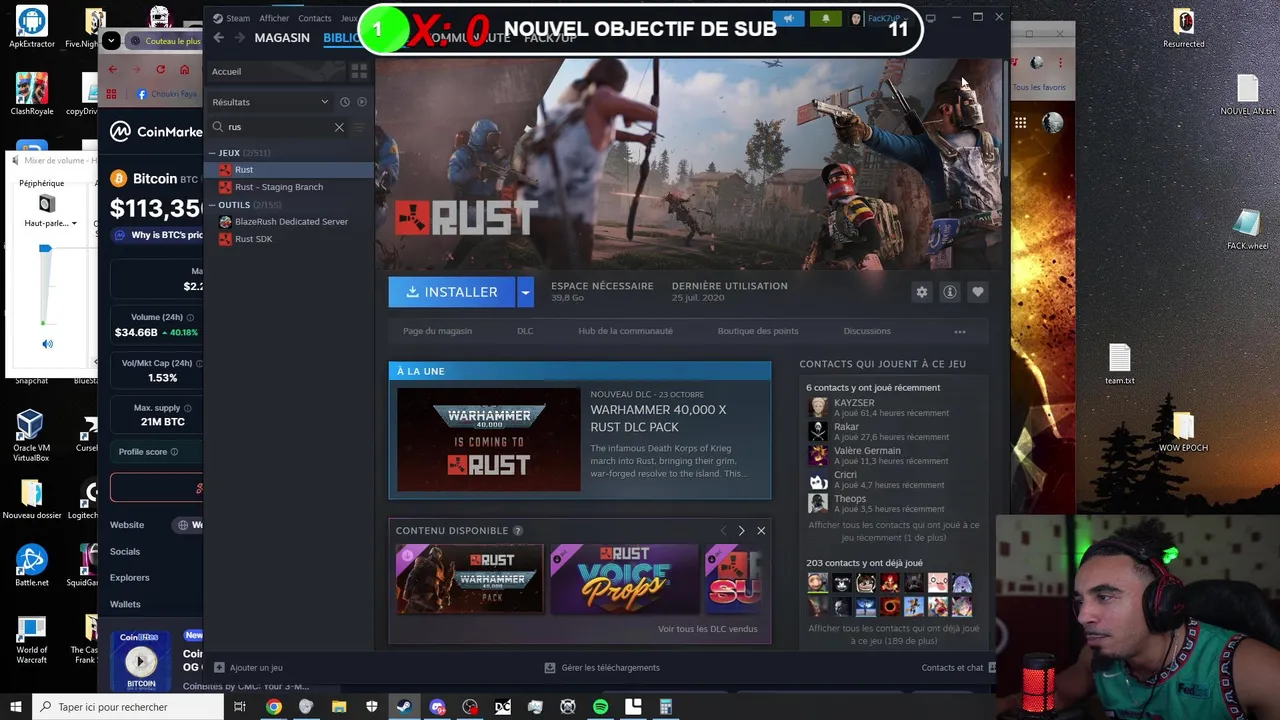Open the Rust Warhammer Pack DLC thumbnail
The width and height of the screenshot is (1280, 720).
[469, 579]
